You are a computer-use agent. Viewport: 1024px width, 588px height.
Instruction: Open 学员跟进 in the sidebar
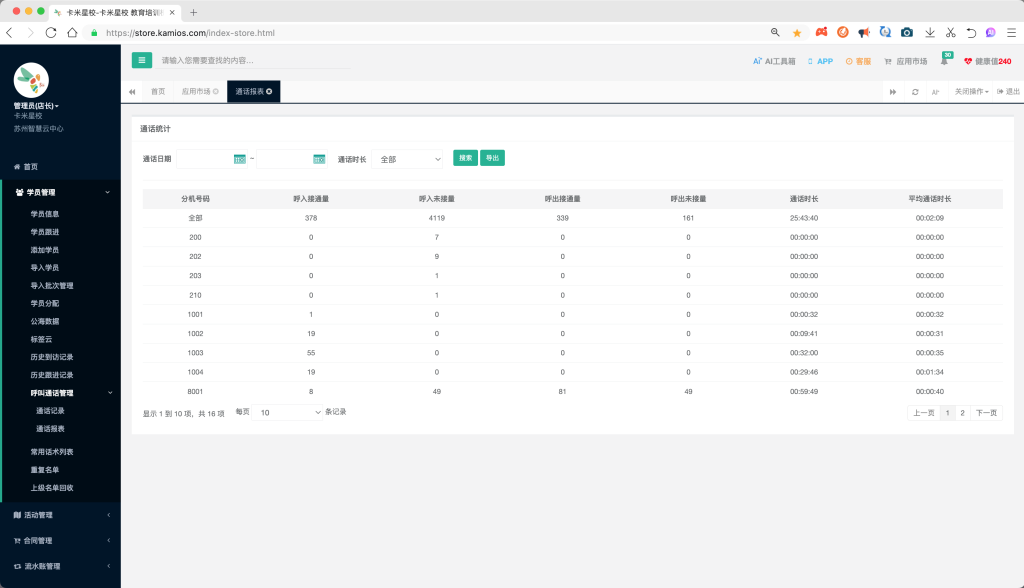coord(45,232)
